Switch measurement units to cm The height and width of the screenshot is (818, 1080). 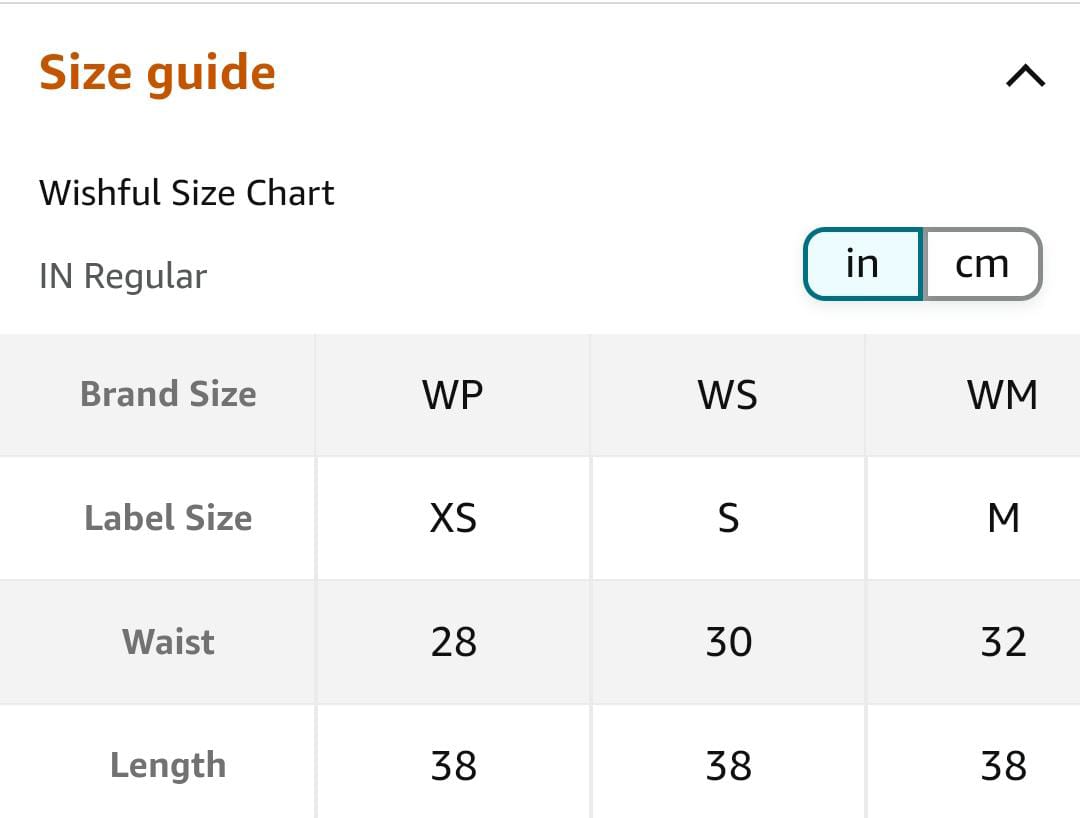[982, 264]
